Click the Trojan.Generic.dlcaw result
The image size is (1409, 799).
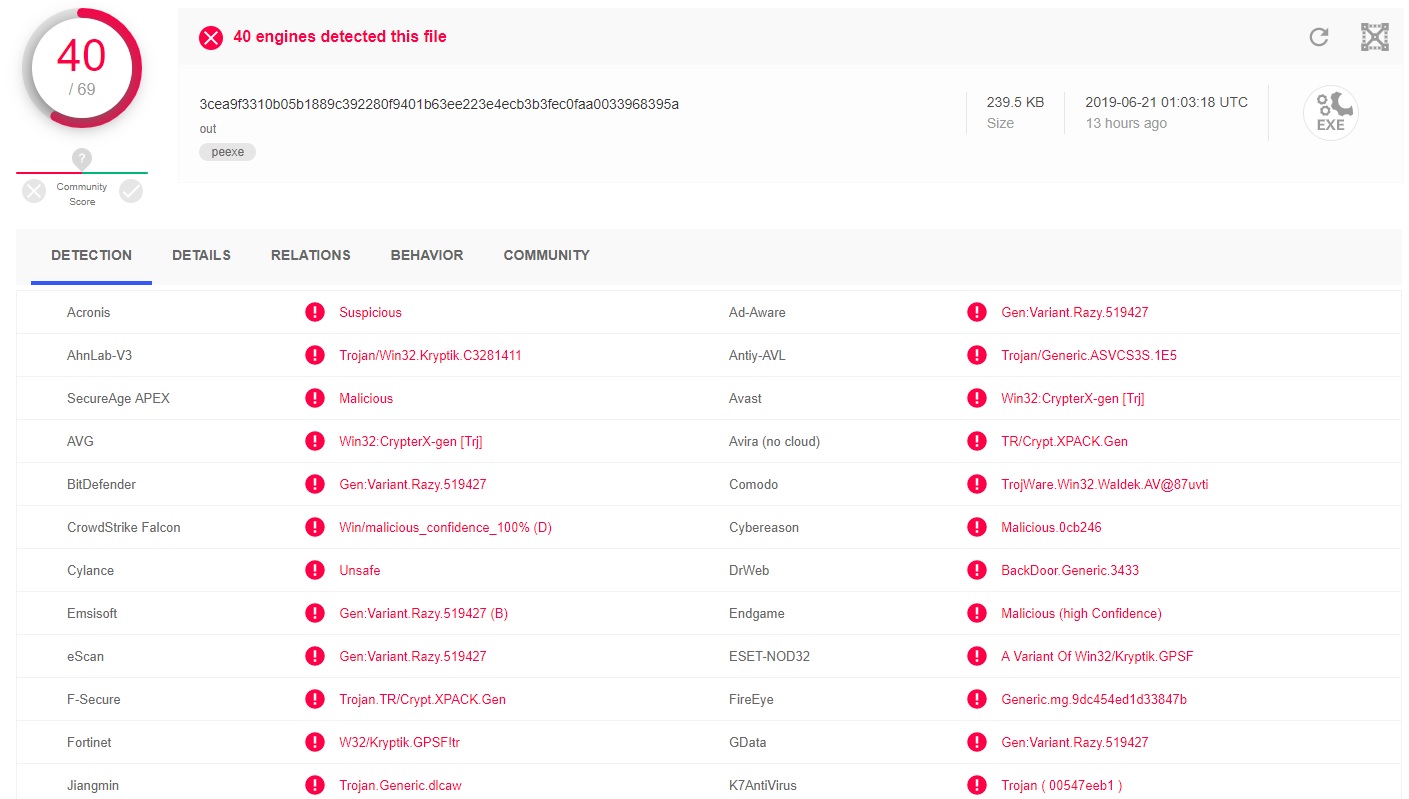pyautogui.click(x=400, y=785)
